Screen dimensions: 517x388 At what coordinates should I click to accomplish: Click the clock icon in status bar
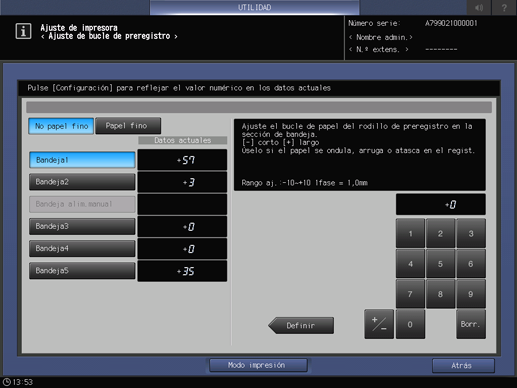[x=6, y=382]
